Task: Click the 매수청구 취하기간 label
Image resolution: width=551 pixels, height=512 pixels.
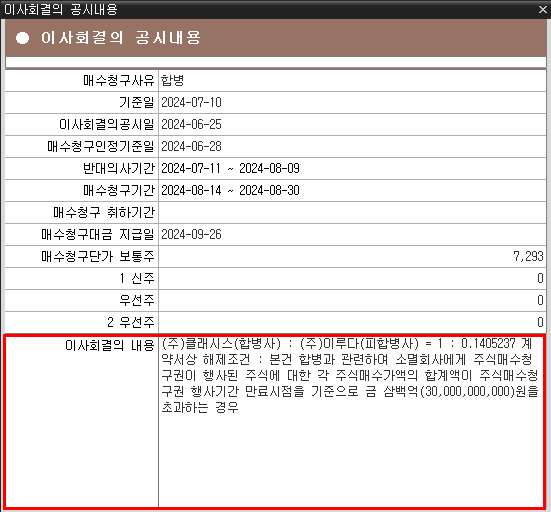Action: click(104, 212)
